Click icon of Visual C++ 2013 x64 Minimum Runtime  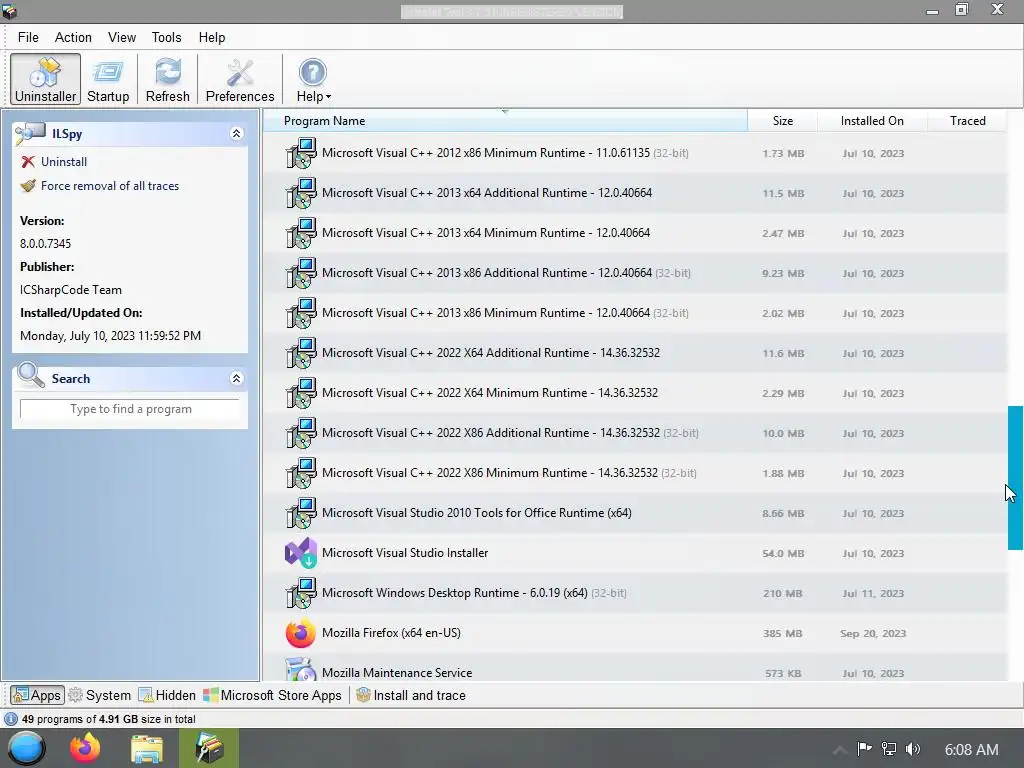(x=301, y=232)
